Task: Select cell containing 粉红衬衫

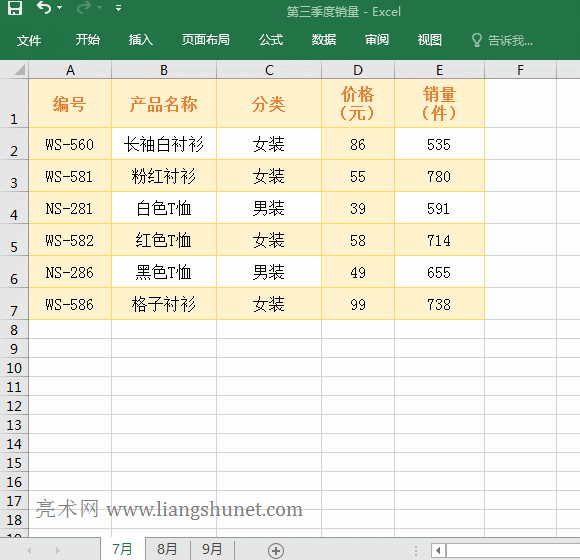Action: (164, 176)
